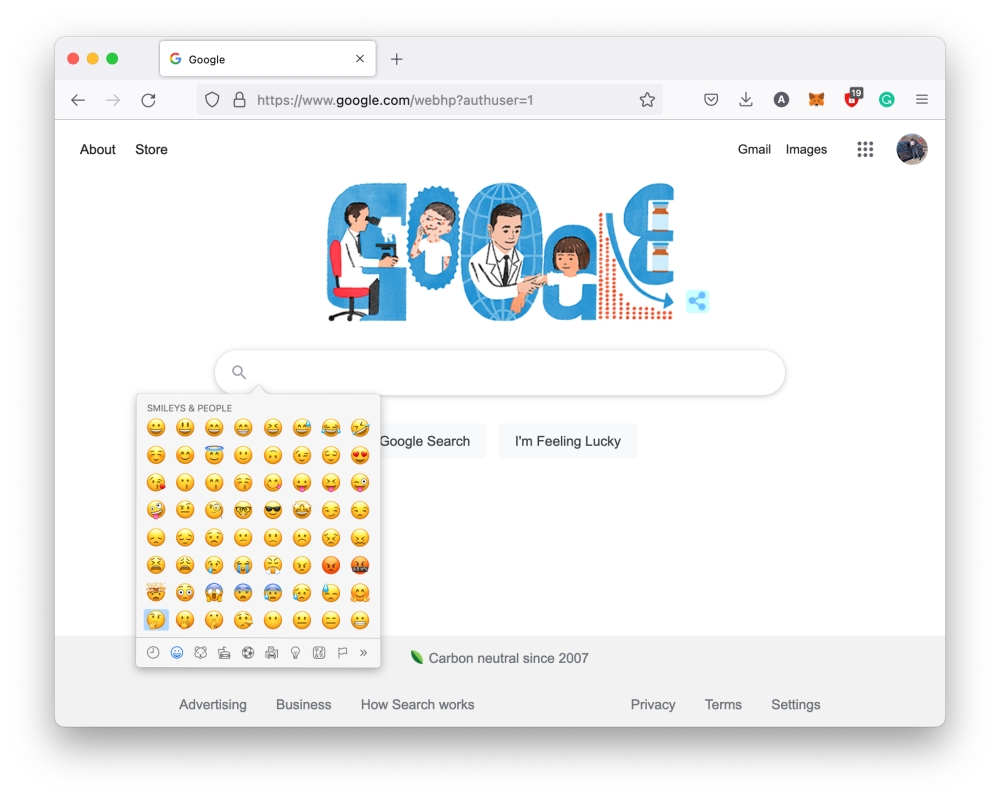1000x799 pixels.
Task: Save the page to Pocket
Action: tap(711, 99)
